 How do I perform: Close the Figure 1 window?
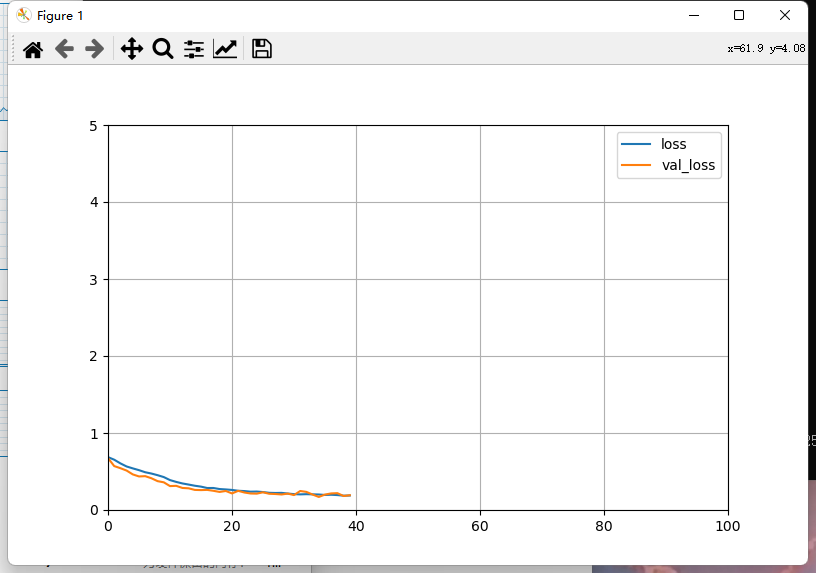785,15
